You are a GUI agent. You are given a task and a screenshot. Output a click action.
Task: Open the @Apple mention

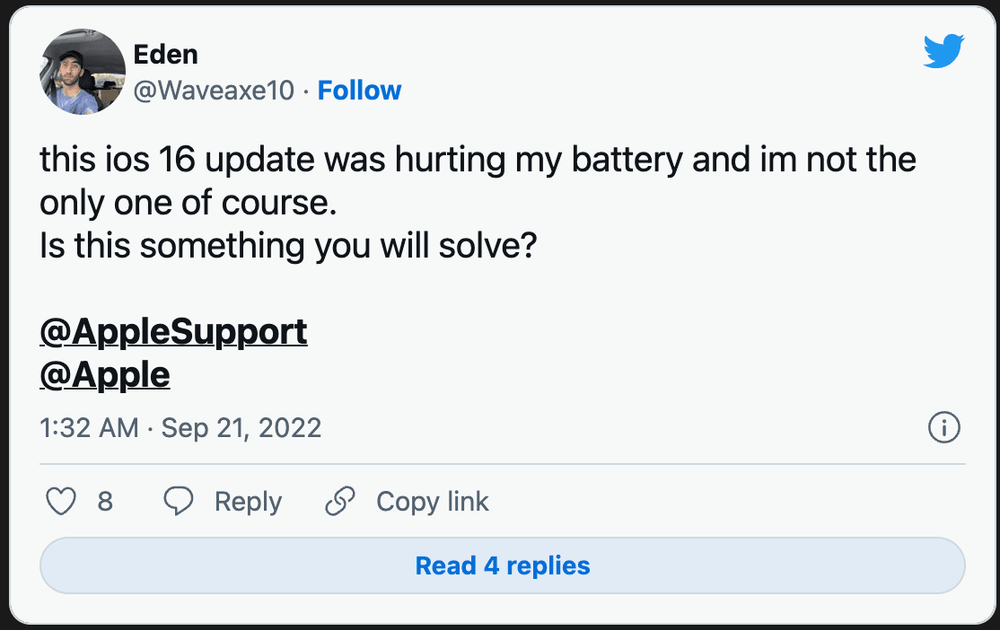(x=104, y=374)
